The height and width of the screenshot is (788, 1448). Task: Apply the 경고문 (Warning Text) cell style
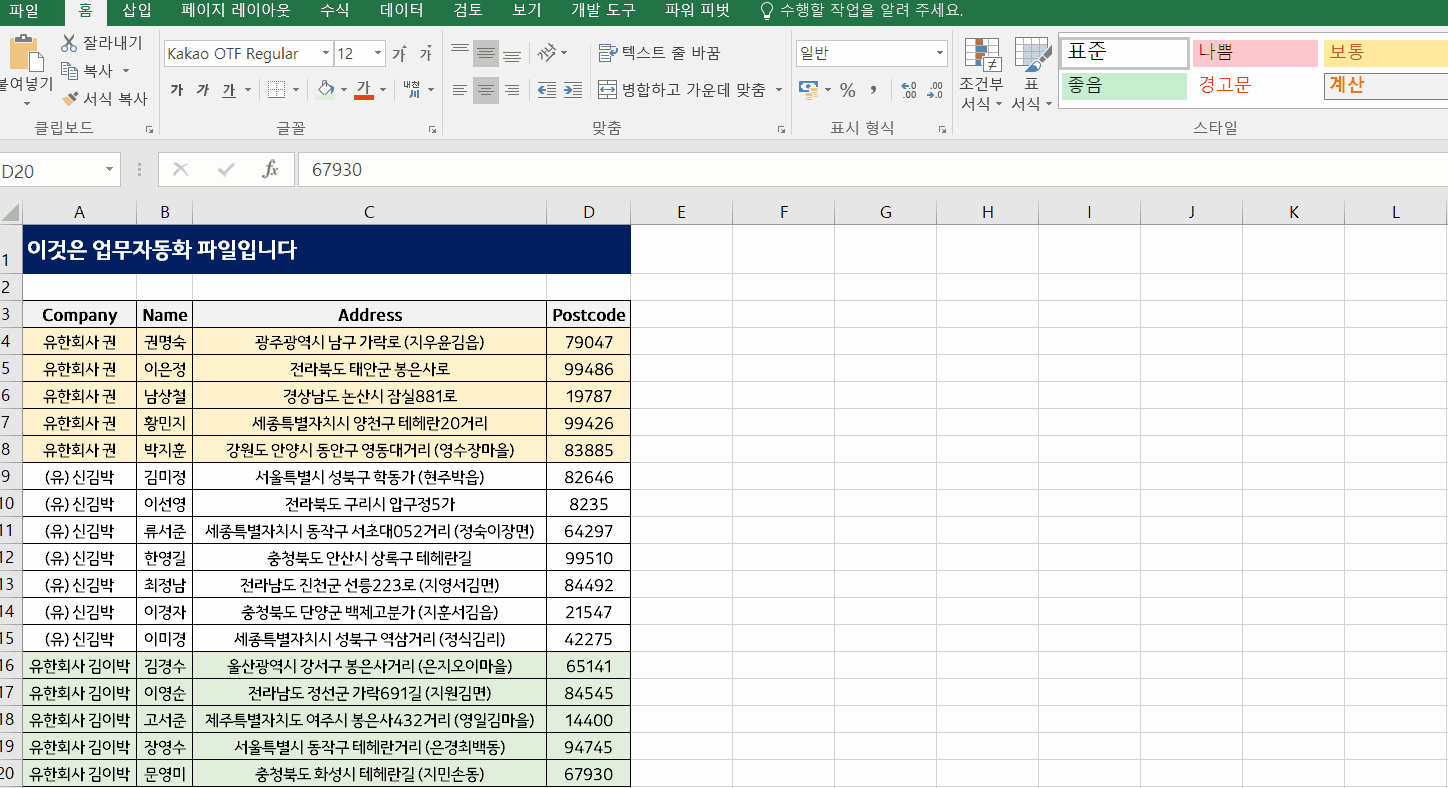click(1255, 86)
